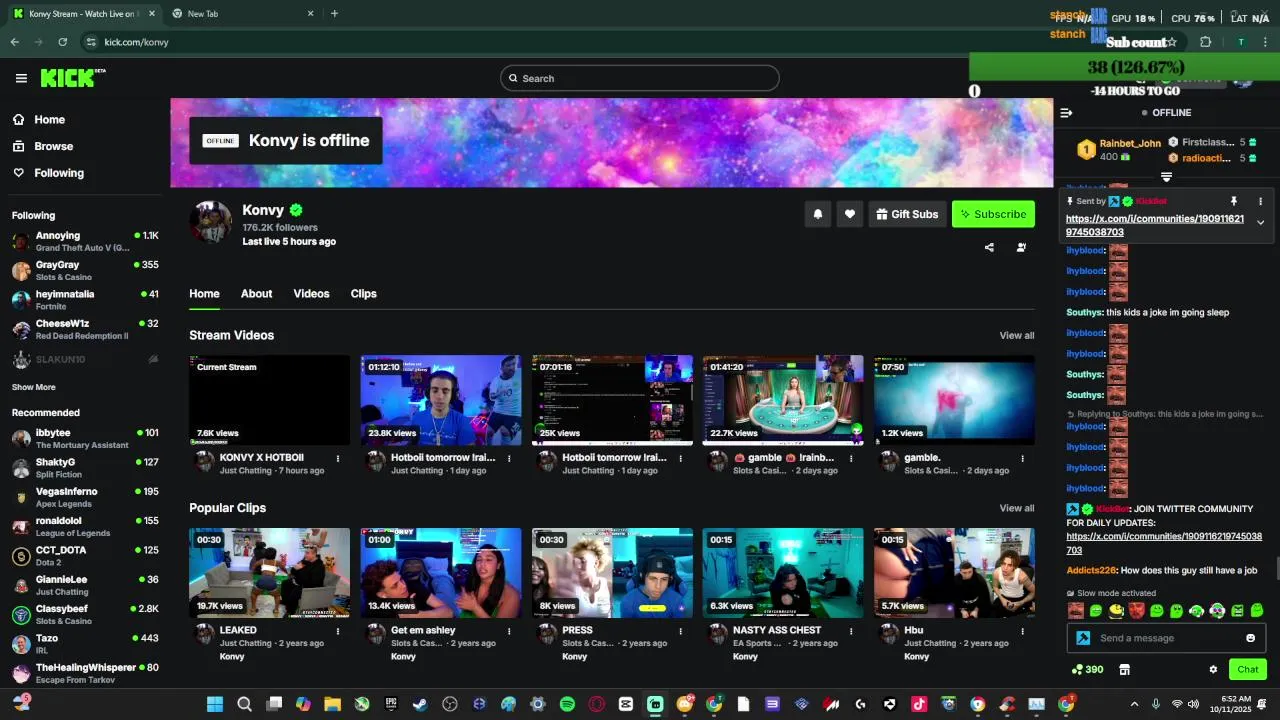Open the emoji picker in chat input

click(1250, 638)
